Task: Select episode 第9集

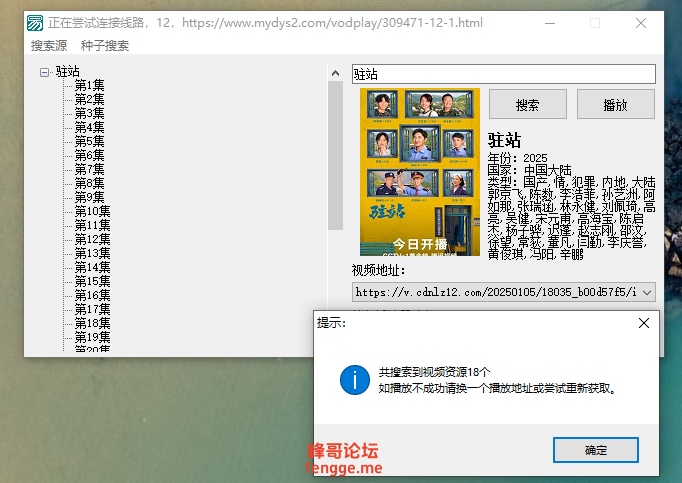Action: tap(89, 197)
